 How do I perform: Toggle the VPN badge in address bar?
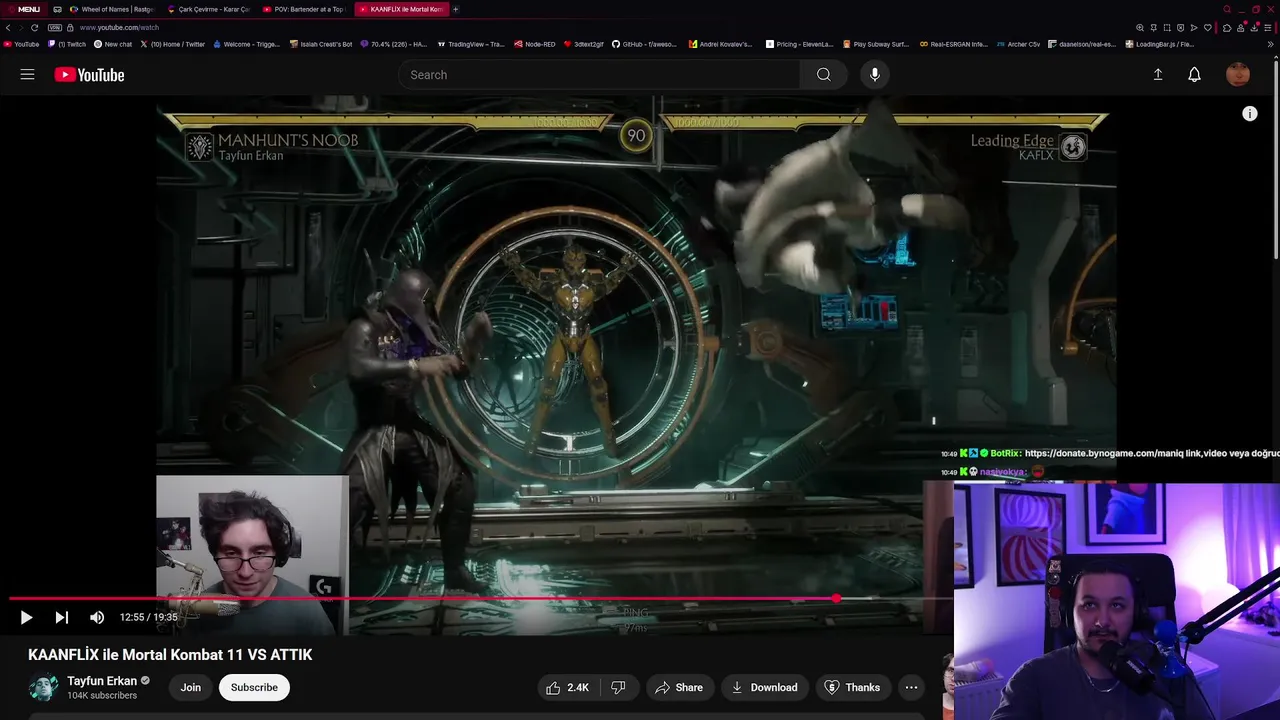pos(55,28)
